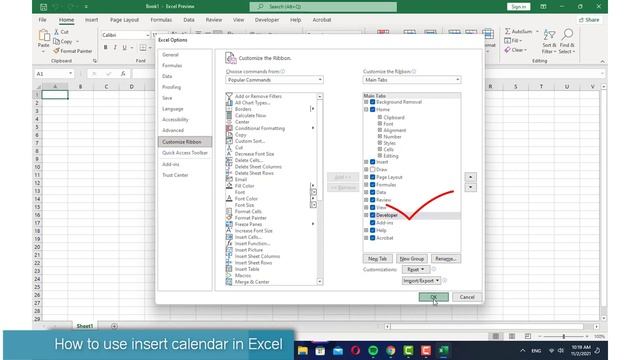Uncheck the Acrobat tab checkbox

373,238
